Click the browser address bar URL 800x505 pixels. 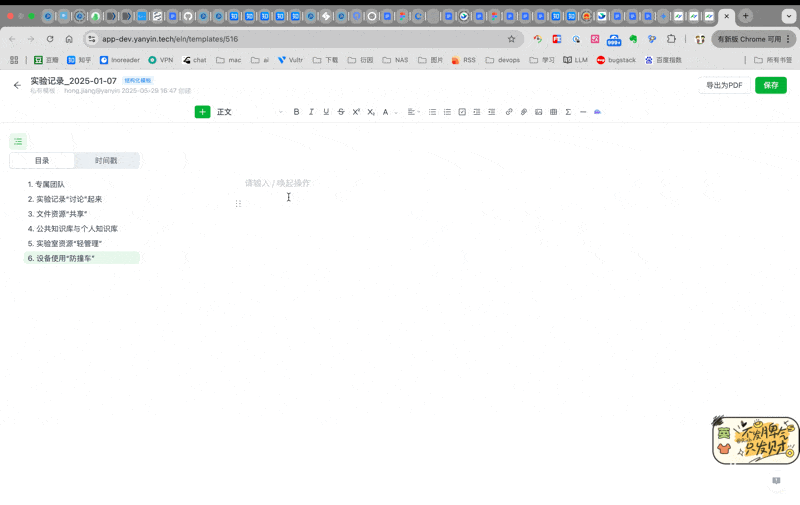point(170,39)
